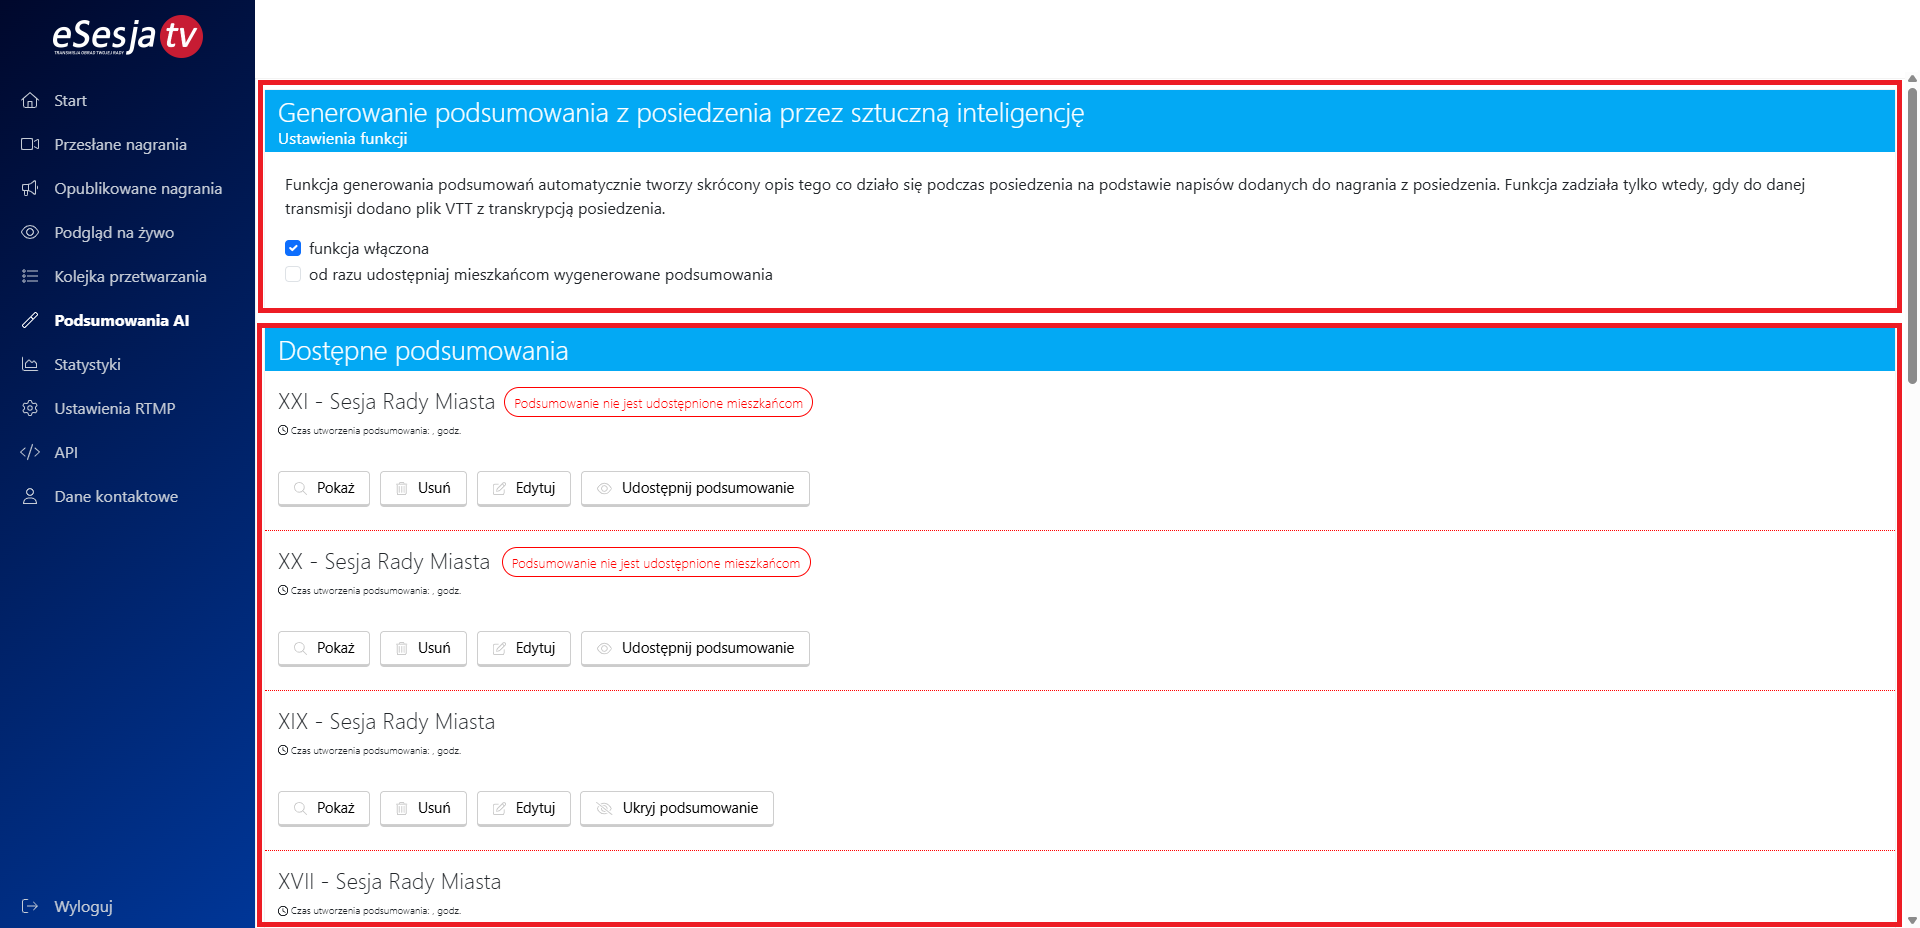Click the eye icon for Podgląd na żywo
Viewport: 1920px width, 928px height.
(x=30, y=232)
